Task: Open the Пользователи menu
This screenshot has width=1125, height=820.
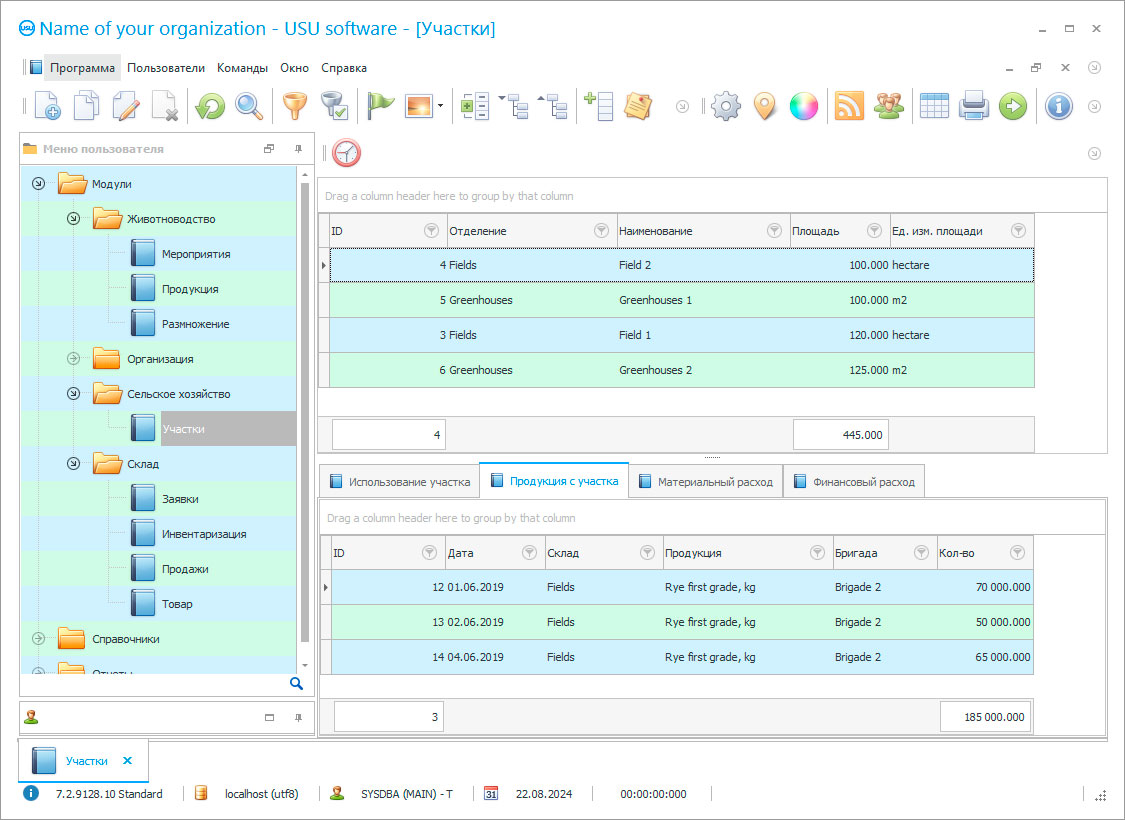Action: [x=166, y=67]
